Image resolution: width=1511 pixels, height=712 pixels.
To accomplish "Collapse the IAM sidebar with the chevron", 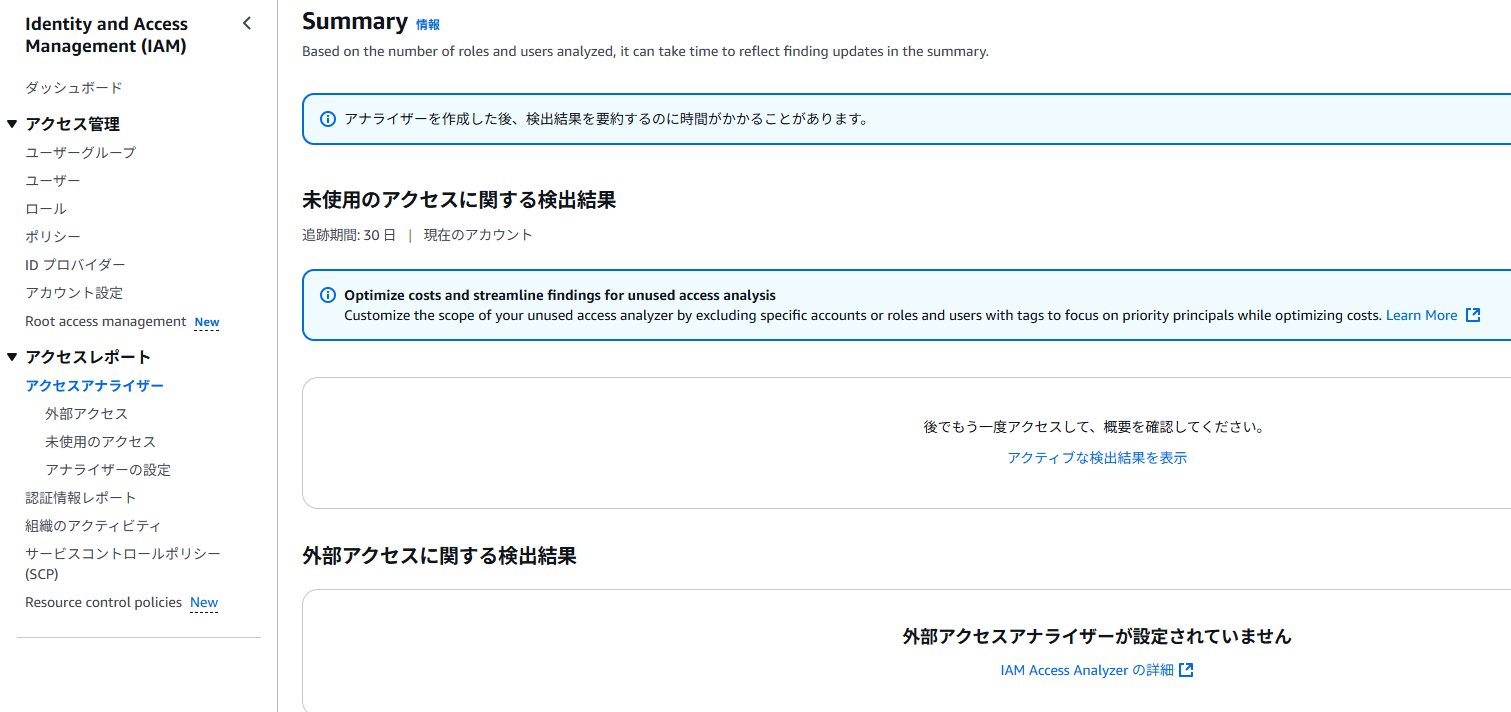I will (247, 24).
